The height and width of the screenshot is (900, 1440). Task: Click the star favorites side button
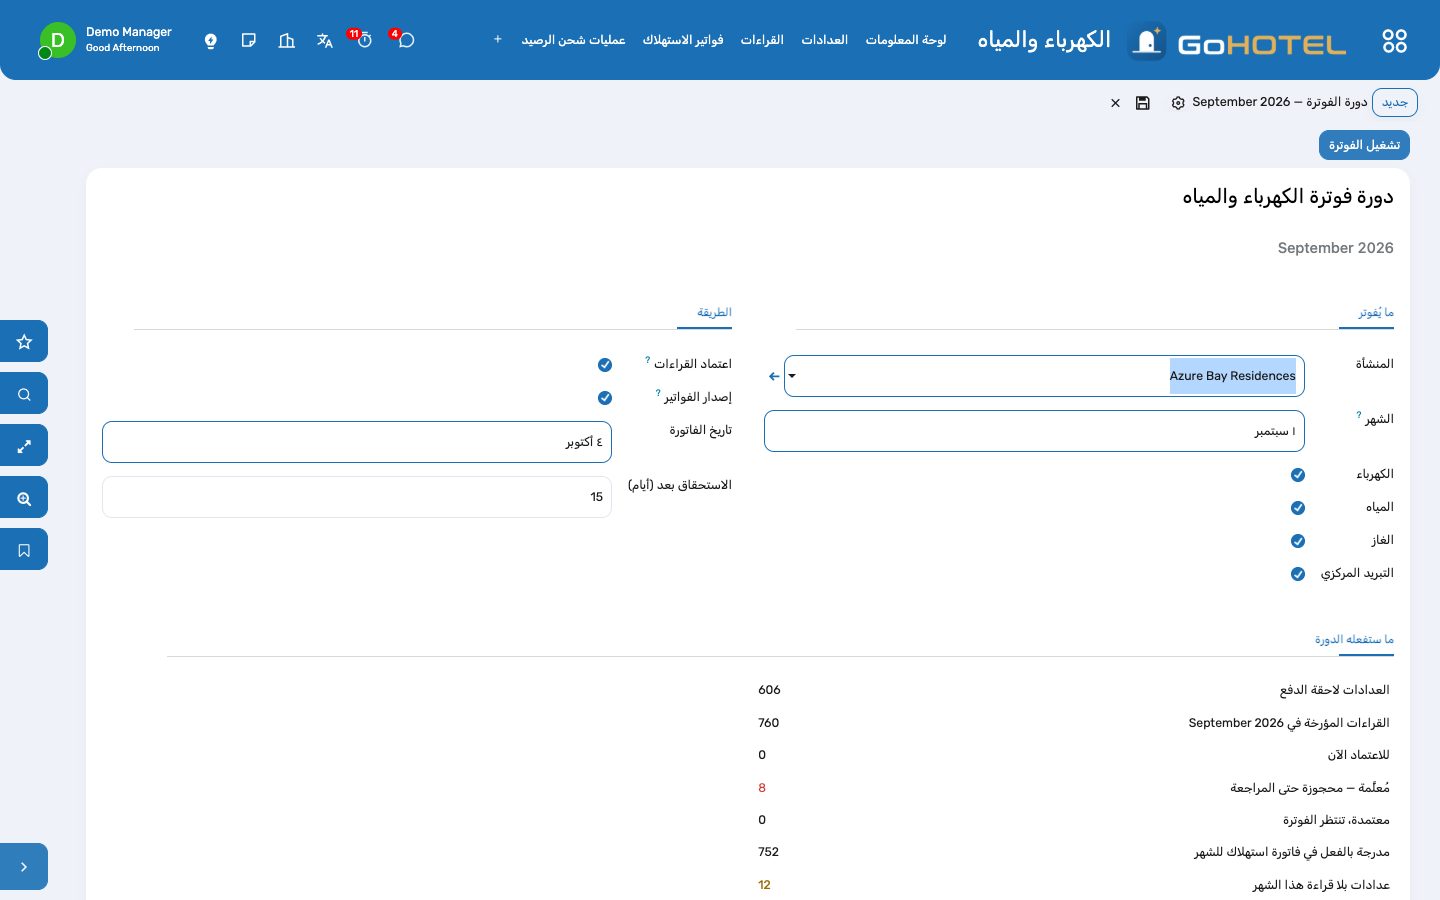click(x=24, y=342)
